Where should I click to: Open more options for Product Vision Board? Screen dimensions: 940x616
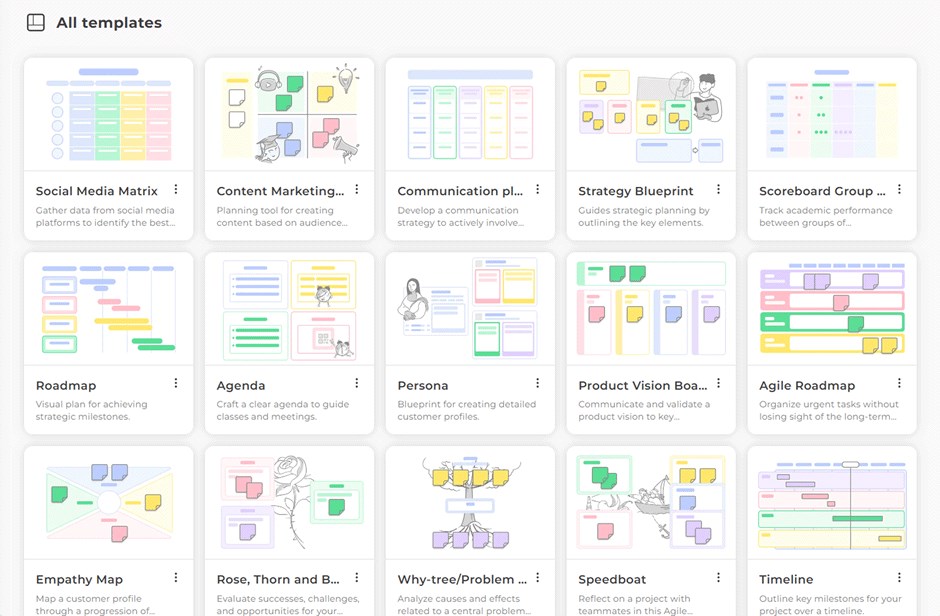pos(718,383)
